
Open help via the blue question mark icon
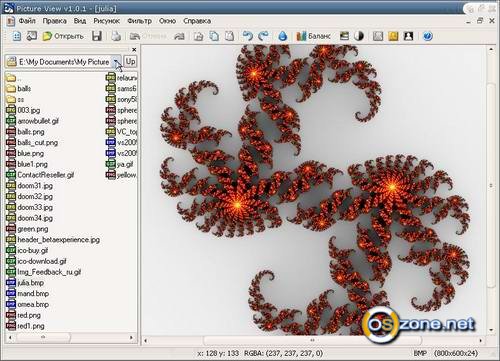tap(428, 36)
